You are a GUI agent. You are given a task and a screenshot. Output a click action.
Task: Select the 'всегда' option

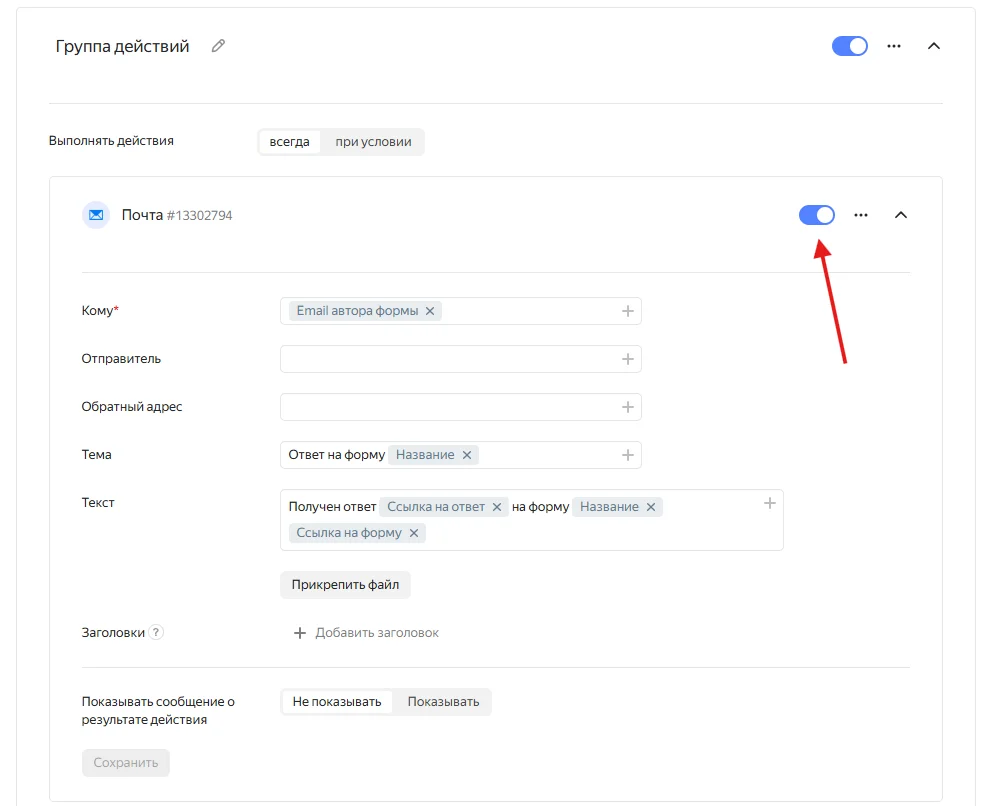[289, 142]
